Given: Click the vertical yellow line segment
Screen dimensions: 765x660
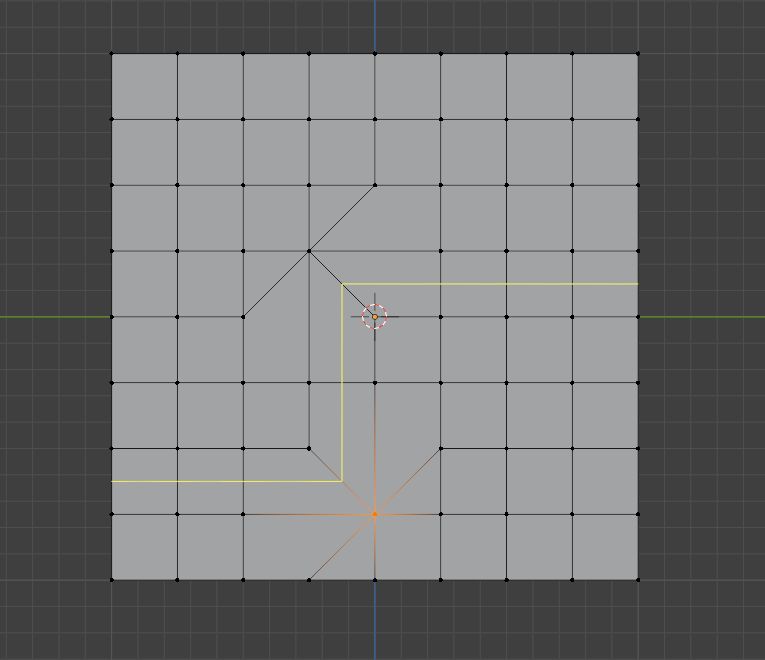Looking at the screenshot, I should click(x=342, y=382).
